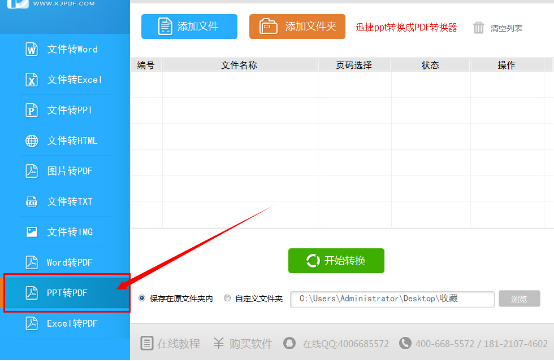Start conversion with the green 开始转换 button
The width and height of the screenshot is (554, 361).
336,260
